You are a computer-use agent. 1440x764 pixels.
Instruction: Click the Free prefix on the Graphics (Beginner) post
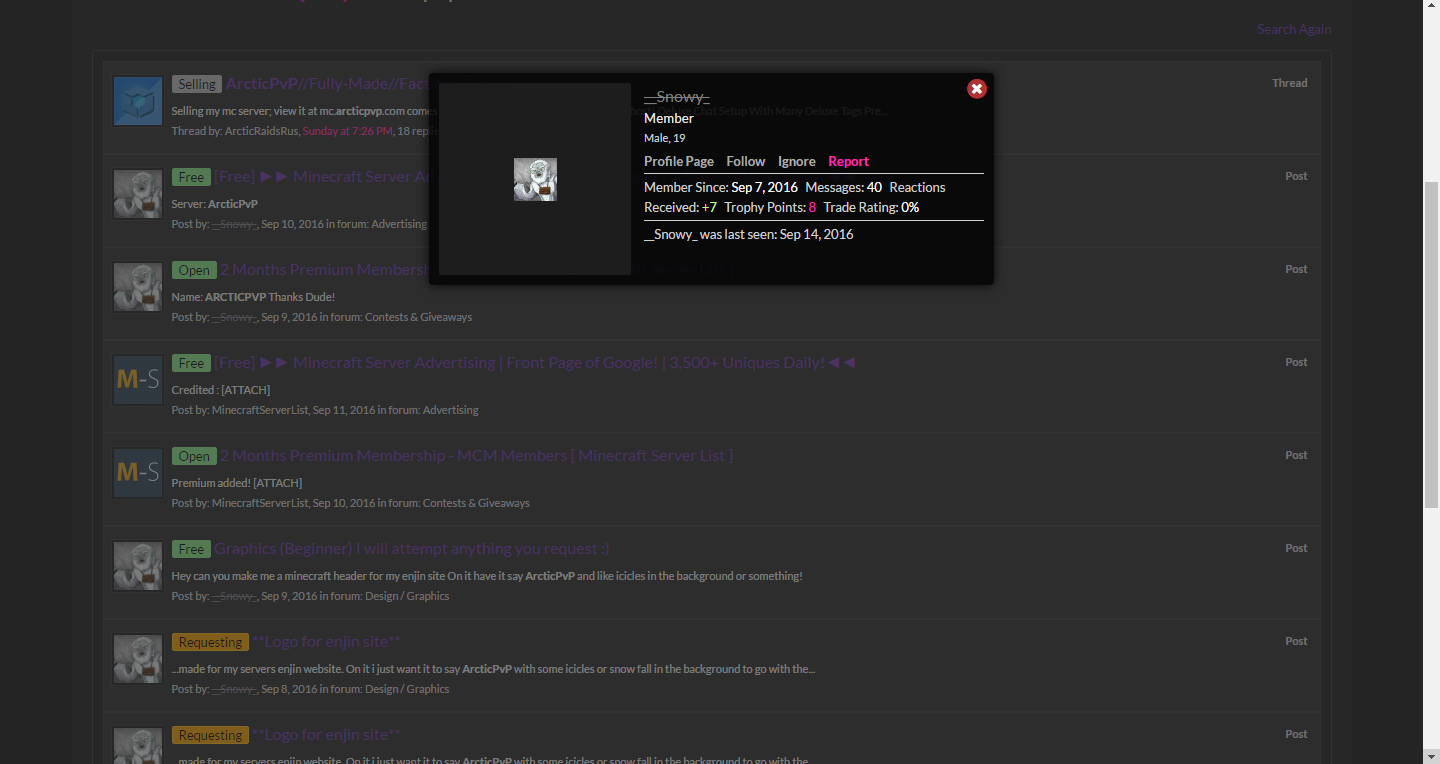pyautogui.click(x=191, y=549)
